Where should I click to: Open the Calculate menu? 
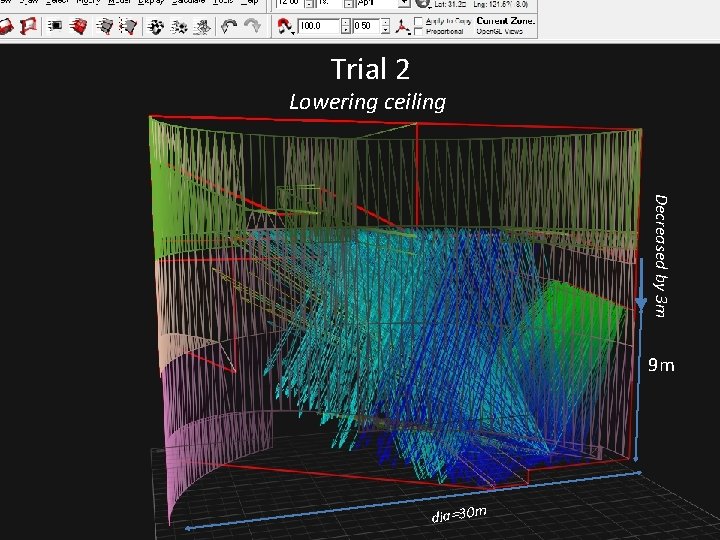188,2
